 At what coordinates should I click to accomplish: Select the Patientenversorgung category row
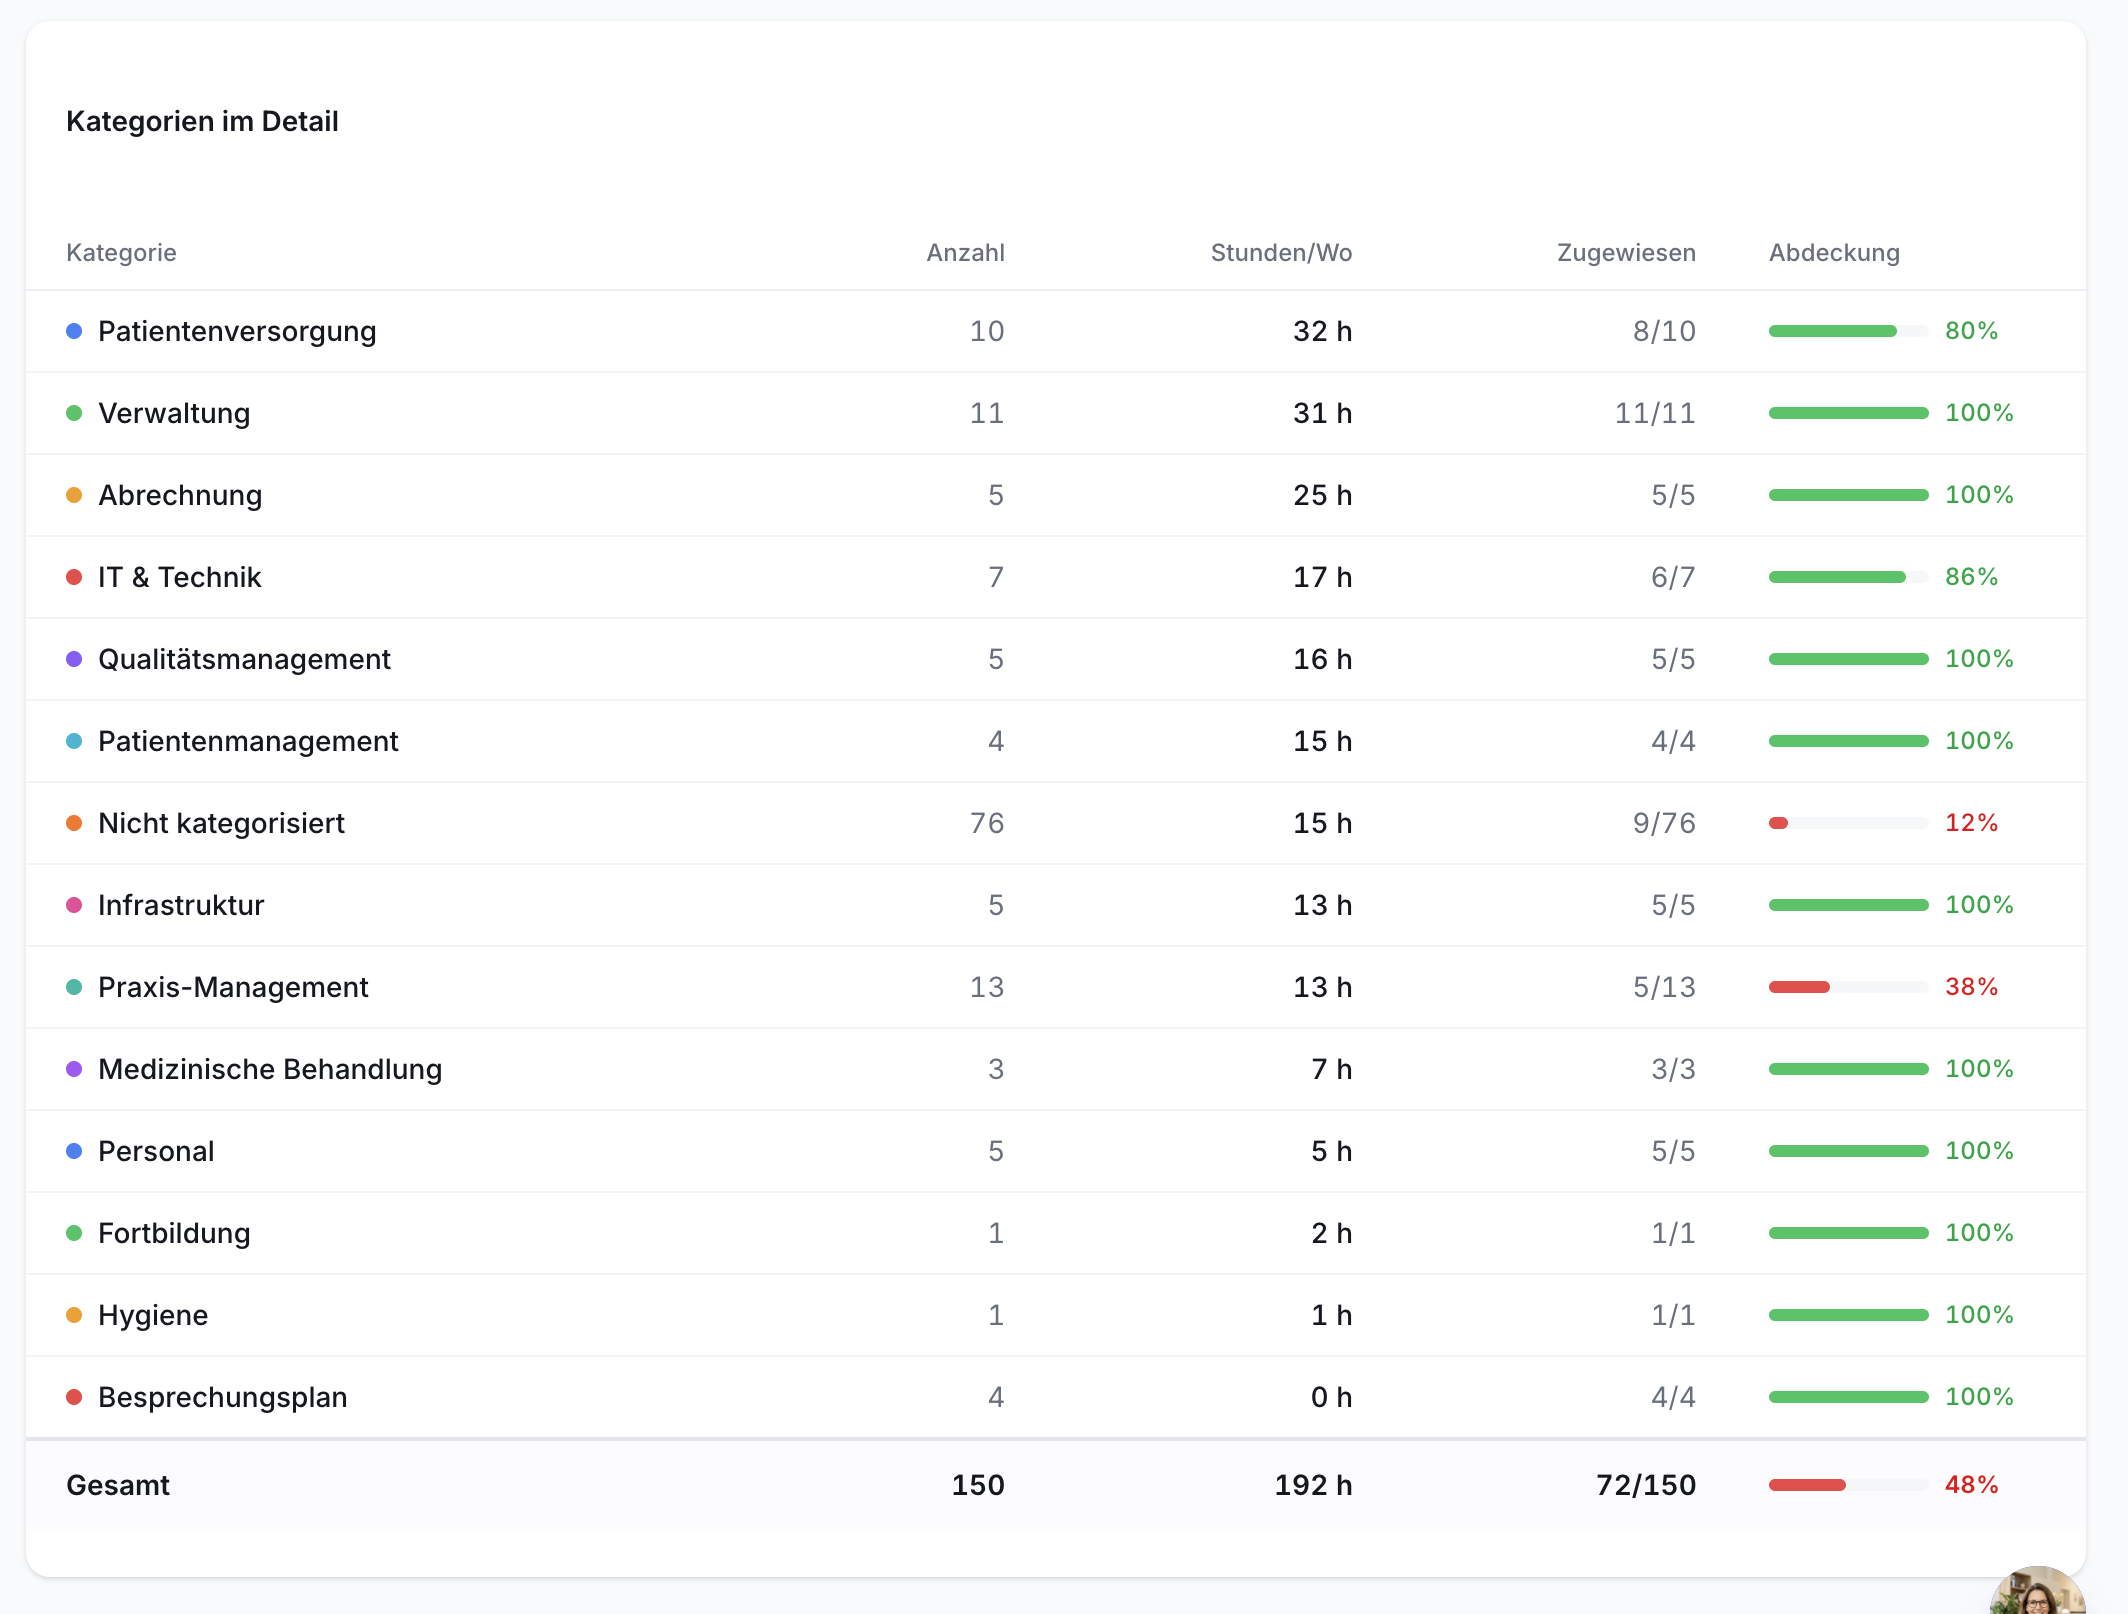tap(1056, 331)
